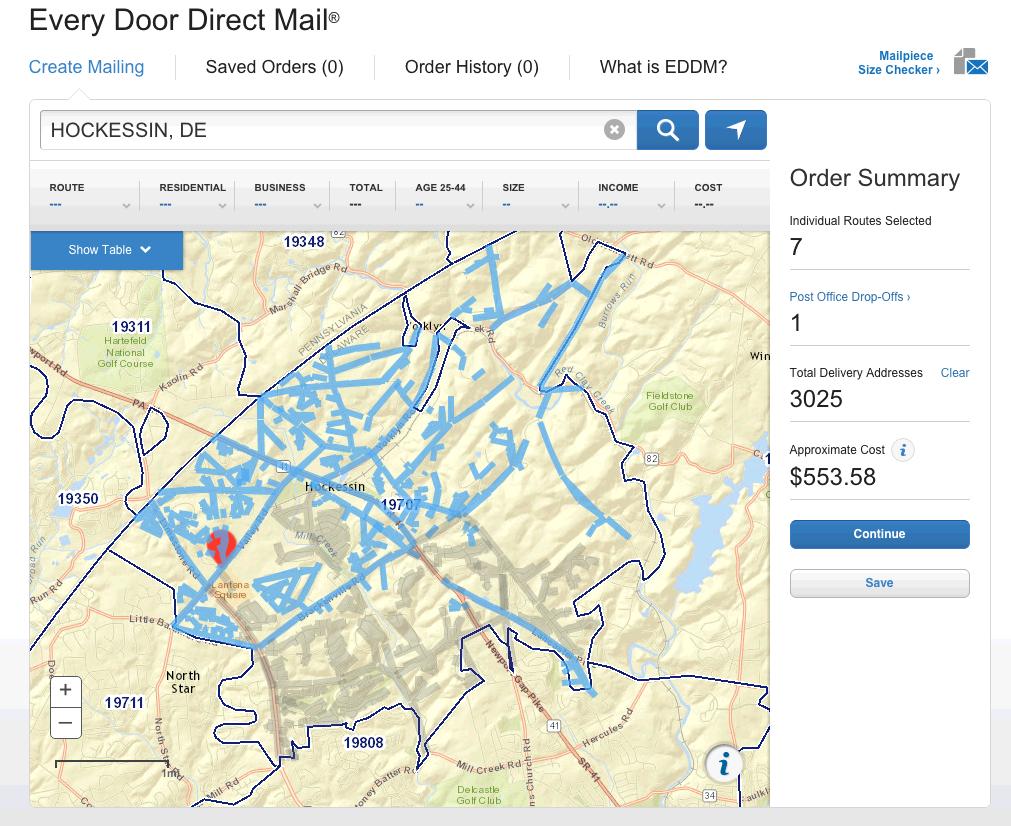Click the 19707 ZIP label on the map
This screenshot has height=826, width=1011.
[x=400, y=504]
